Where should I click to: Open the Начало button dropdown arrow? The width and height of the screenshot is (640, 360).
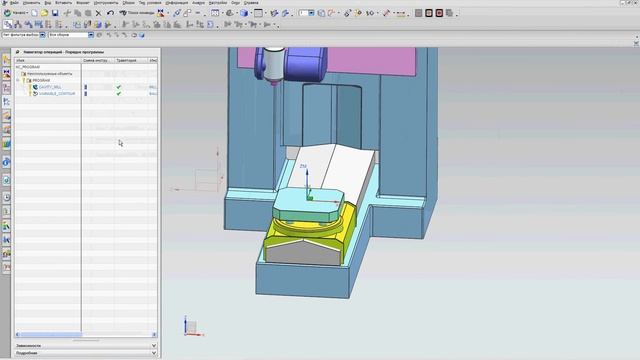(x=27, y=13)
